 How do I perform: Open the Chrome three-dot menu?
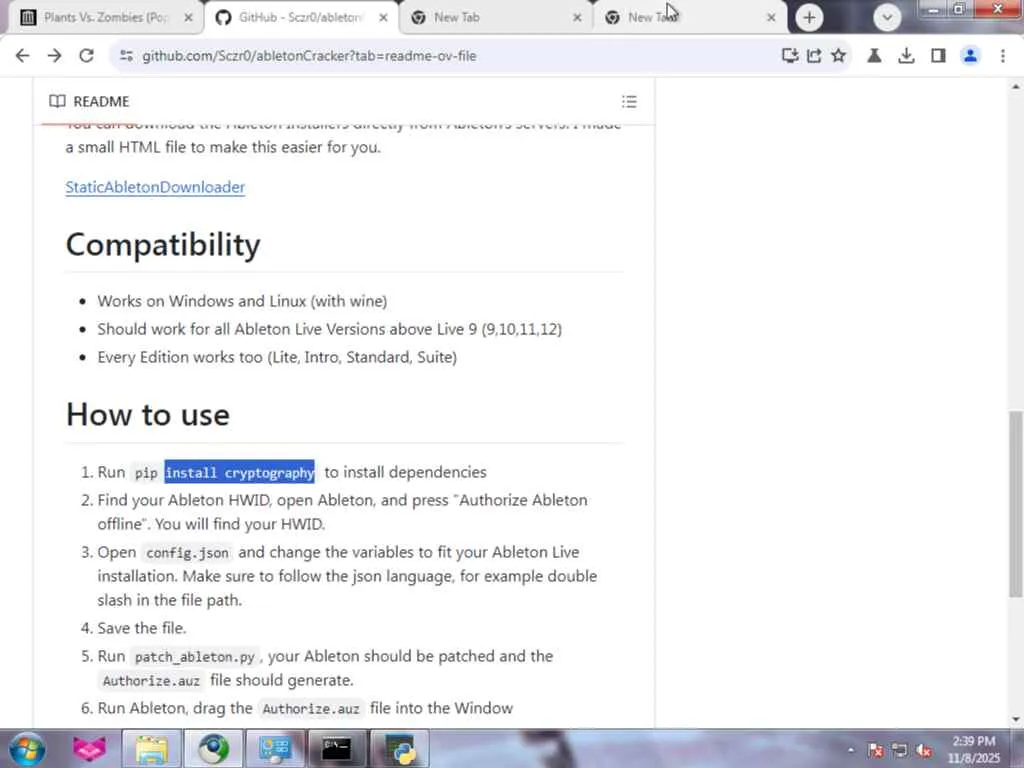pyautogui.click(x=1002, y=56)
